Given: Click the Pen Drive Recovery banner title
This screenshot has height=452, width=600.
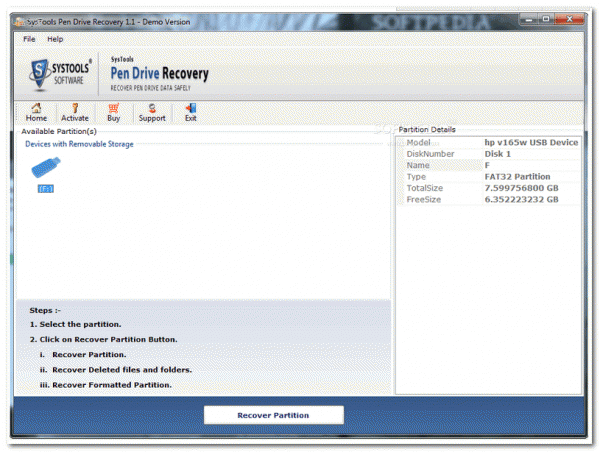Looking at the screenshot, I should (x=160, y=73).
